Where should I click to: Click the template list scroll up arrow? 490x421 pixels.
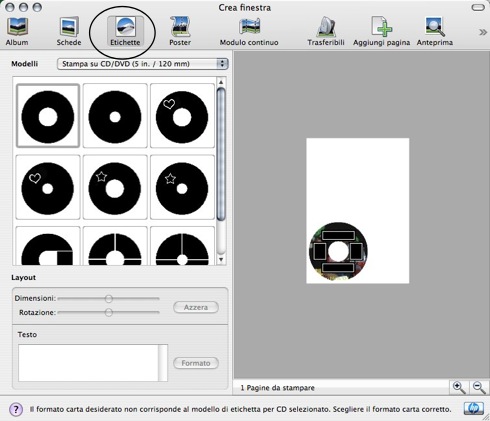[221, 82]
